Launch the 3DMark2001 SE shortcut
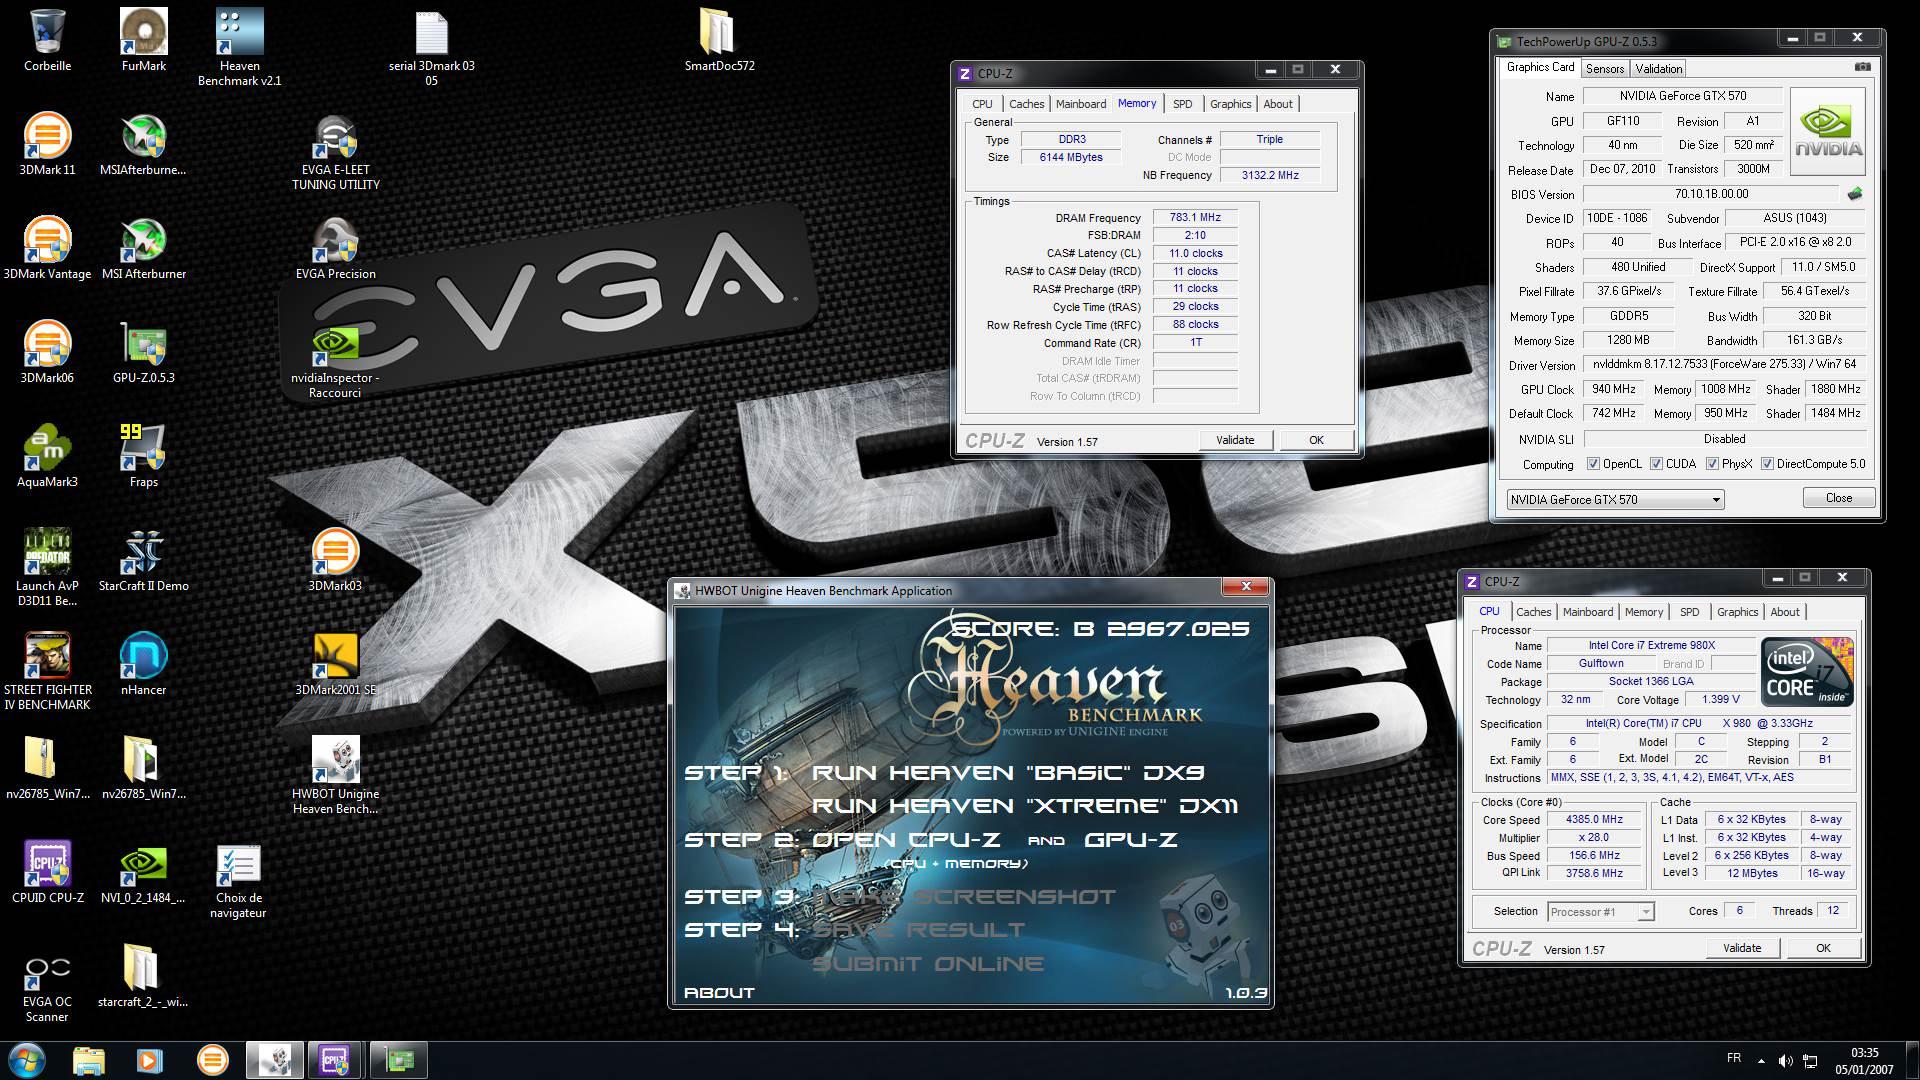This screenshot has height=1080, width=1920. click(336, 664)
